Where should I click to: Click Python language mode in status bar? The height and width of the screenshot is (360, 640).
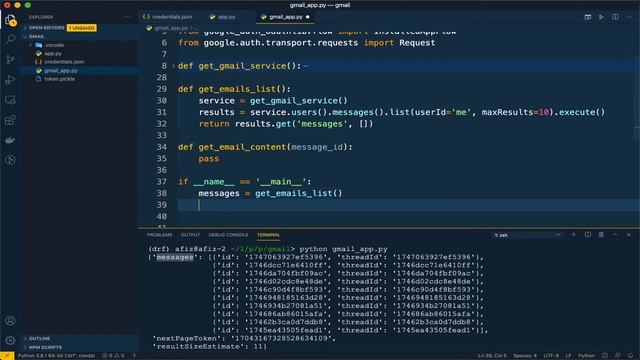tap(587, 356)
